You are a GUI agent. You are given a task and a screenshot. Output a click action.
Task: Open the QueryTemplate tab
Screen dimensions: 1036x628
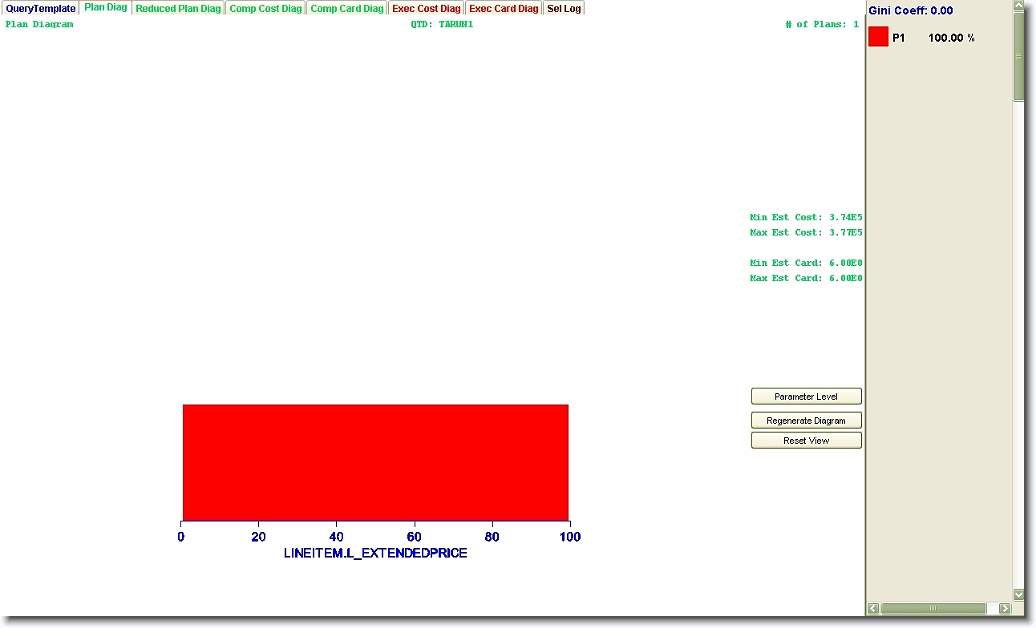(x=40, y=8)
